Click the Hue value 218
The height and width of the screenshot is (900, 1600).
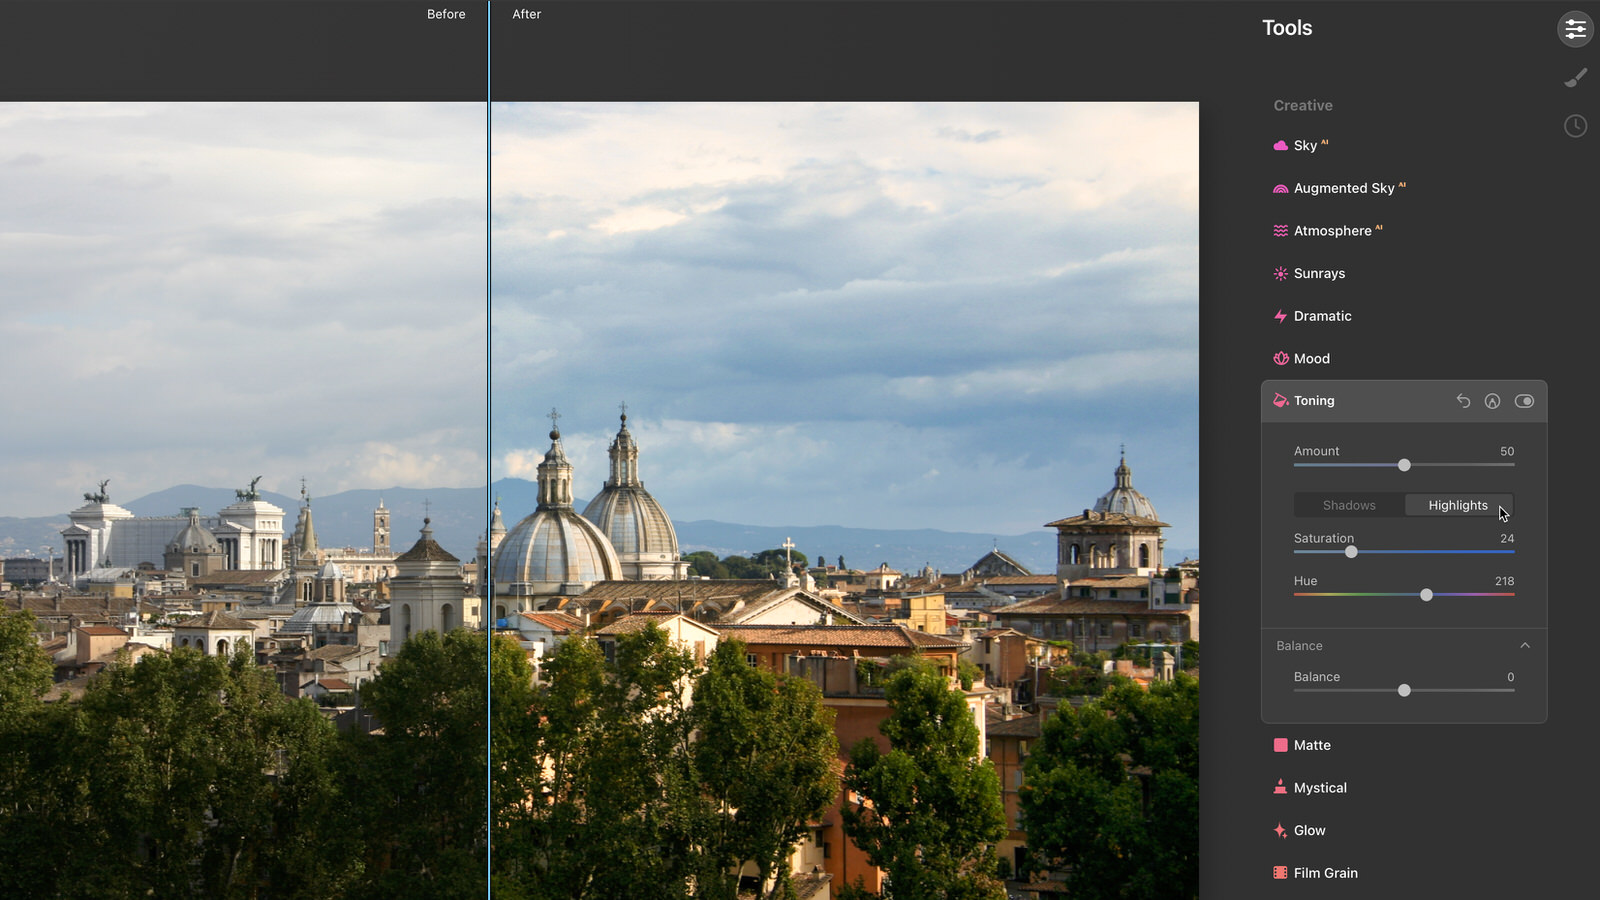click(x=1504, y=581)
